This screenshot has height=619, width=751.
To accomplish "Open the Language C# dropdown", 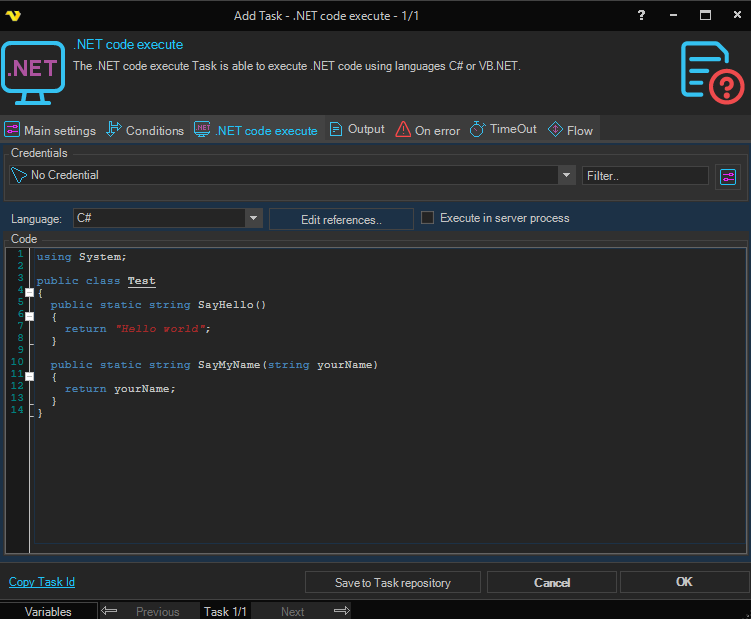I will 253,218.
